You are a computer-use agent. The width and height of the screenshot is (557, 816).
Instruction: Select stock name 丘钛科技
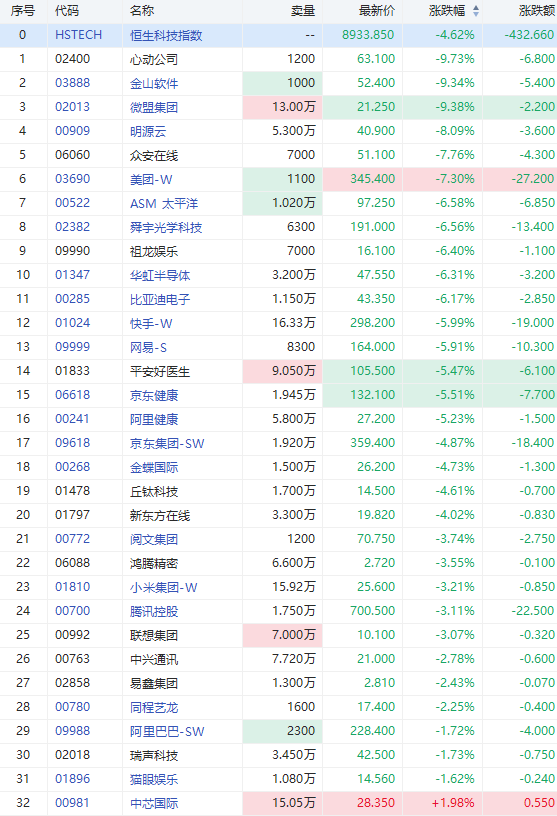(154, 491)
